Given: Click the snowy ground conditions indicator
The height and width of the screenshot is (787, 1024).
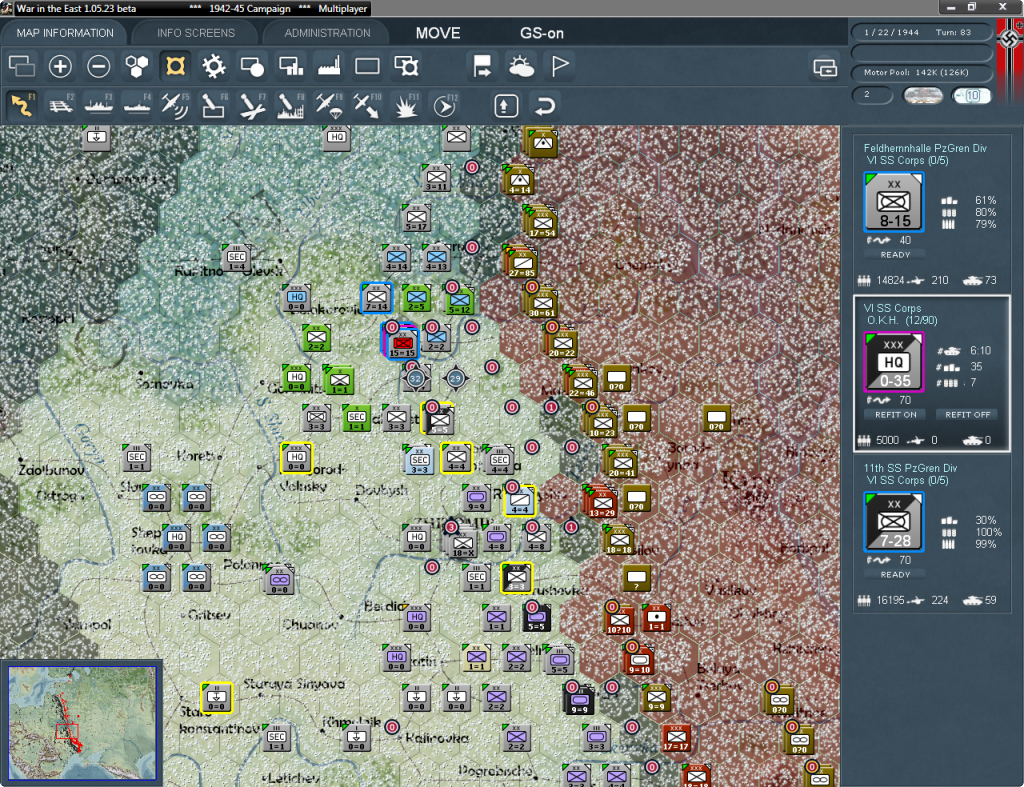Looking at the screenshot, I should tap(922, 96).
